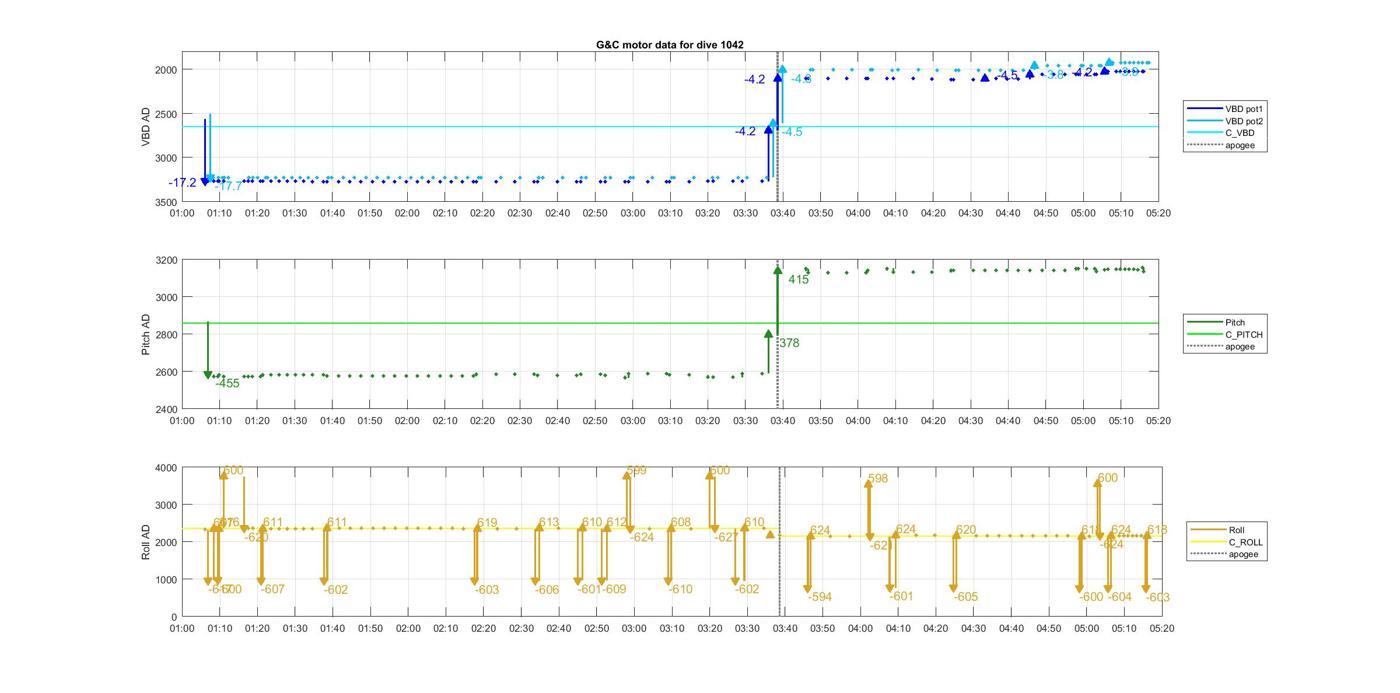Click the "3200" tick on the Pitch axis
This screenshot has width=1400, height=693.
point(165,261)
